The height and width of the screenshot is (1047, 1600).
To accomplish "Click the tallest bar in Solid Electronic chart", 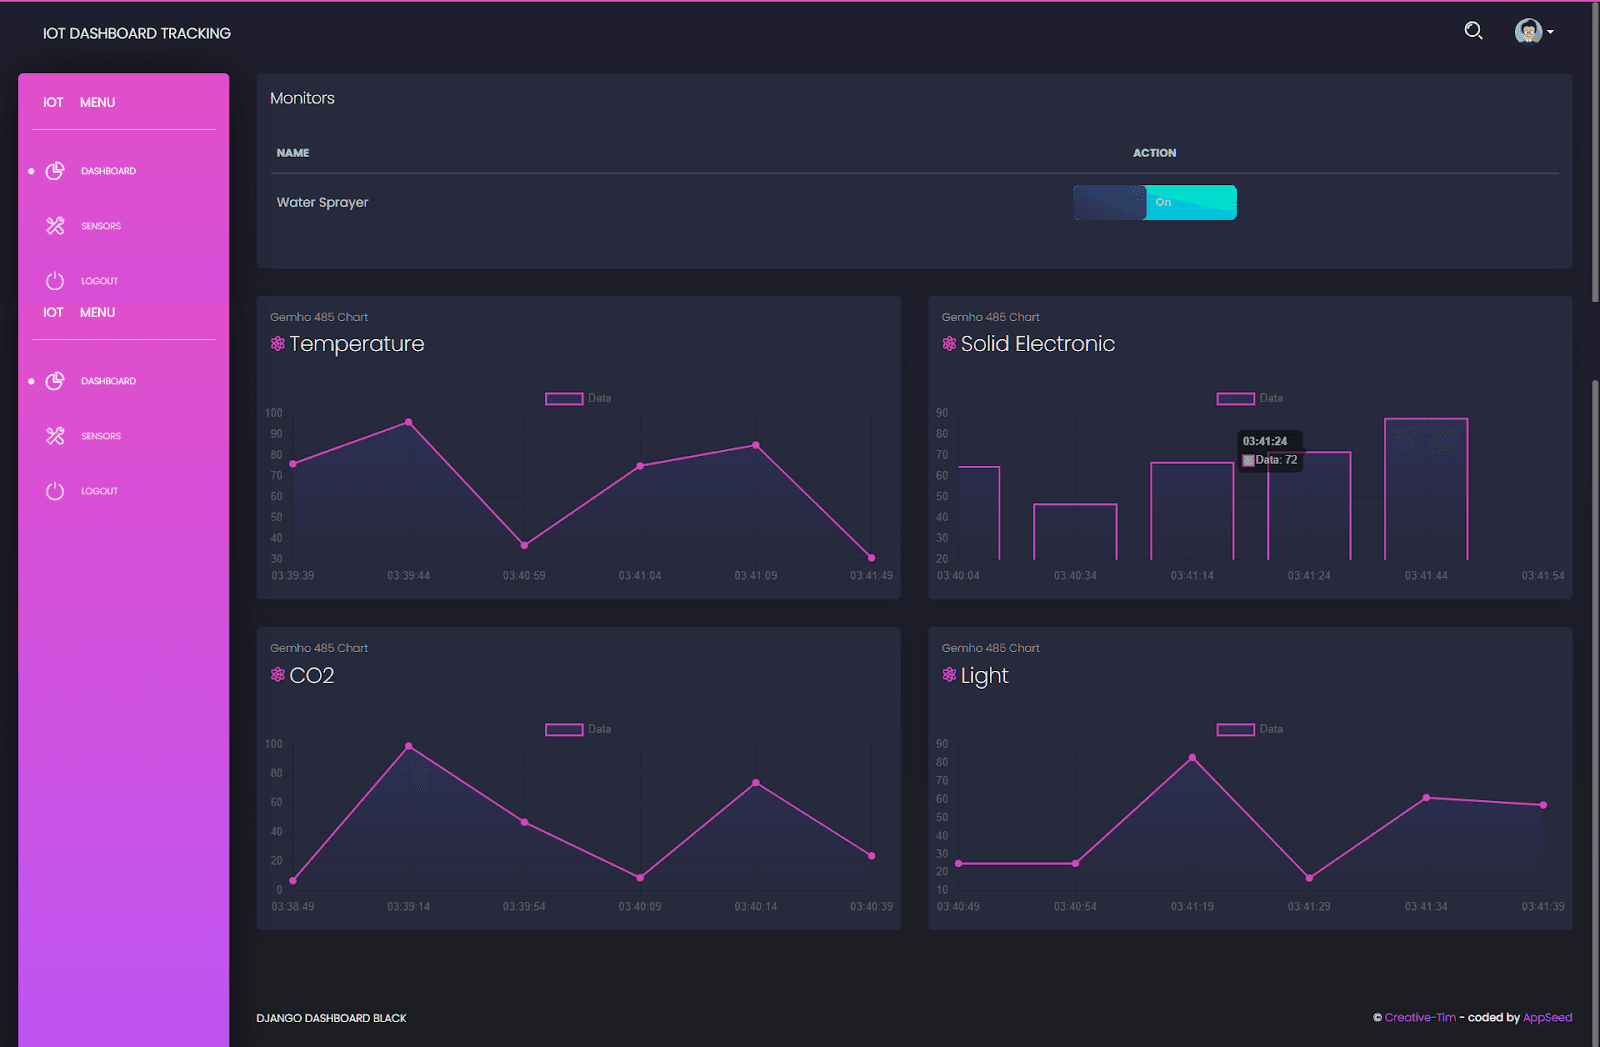I will tap(1425, 489).
